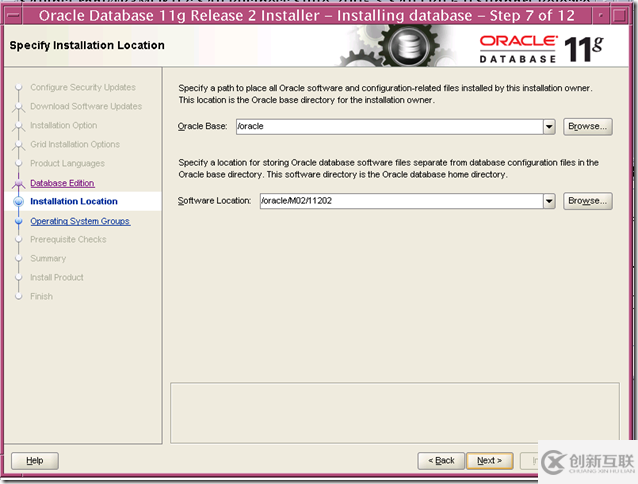The width and height of the screenshot is (638, 484).
Task: Open the Oracle Base path dropdown
Action: [x=549, y=126]
